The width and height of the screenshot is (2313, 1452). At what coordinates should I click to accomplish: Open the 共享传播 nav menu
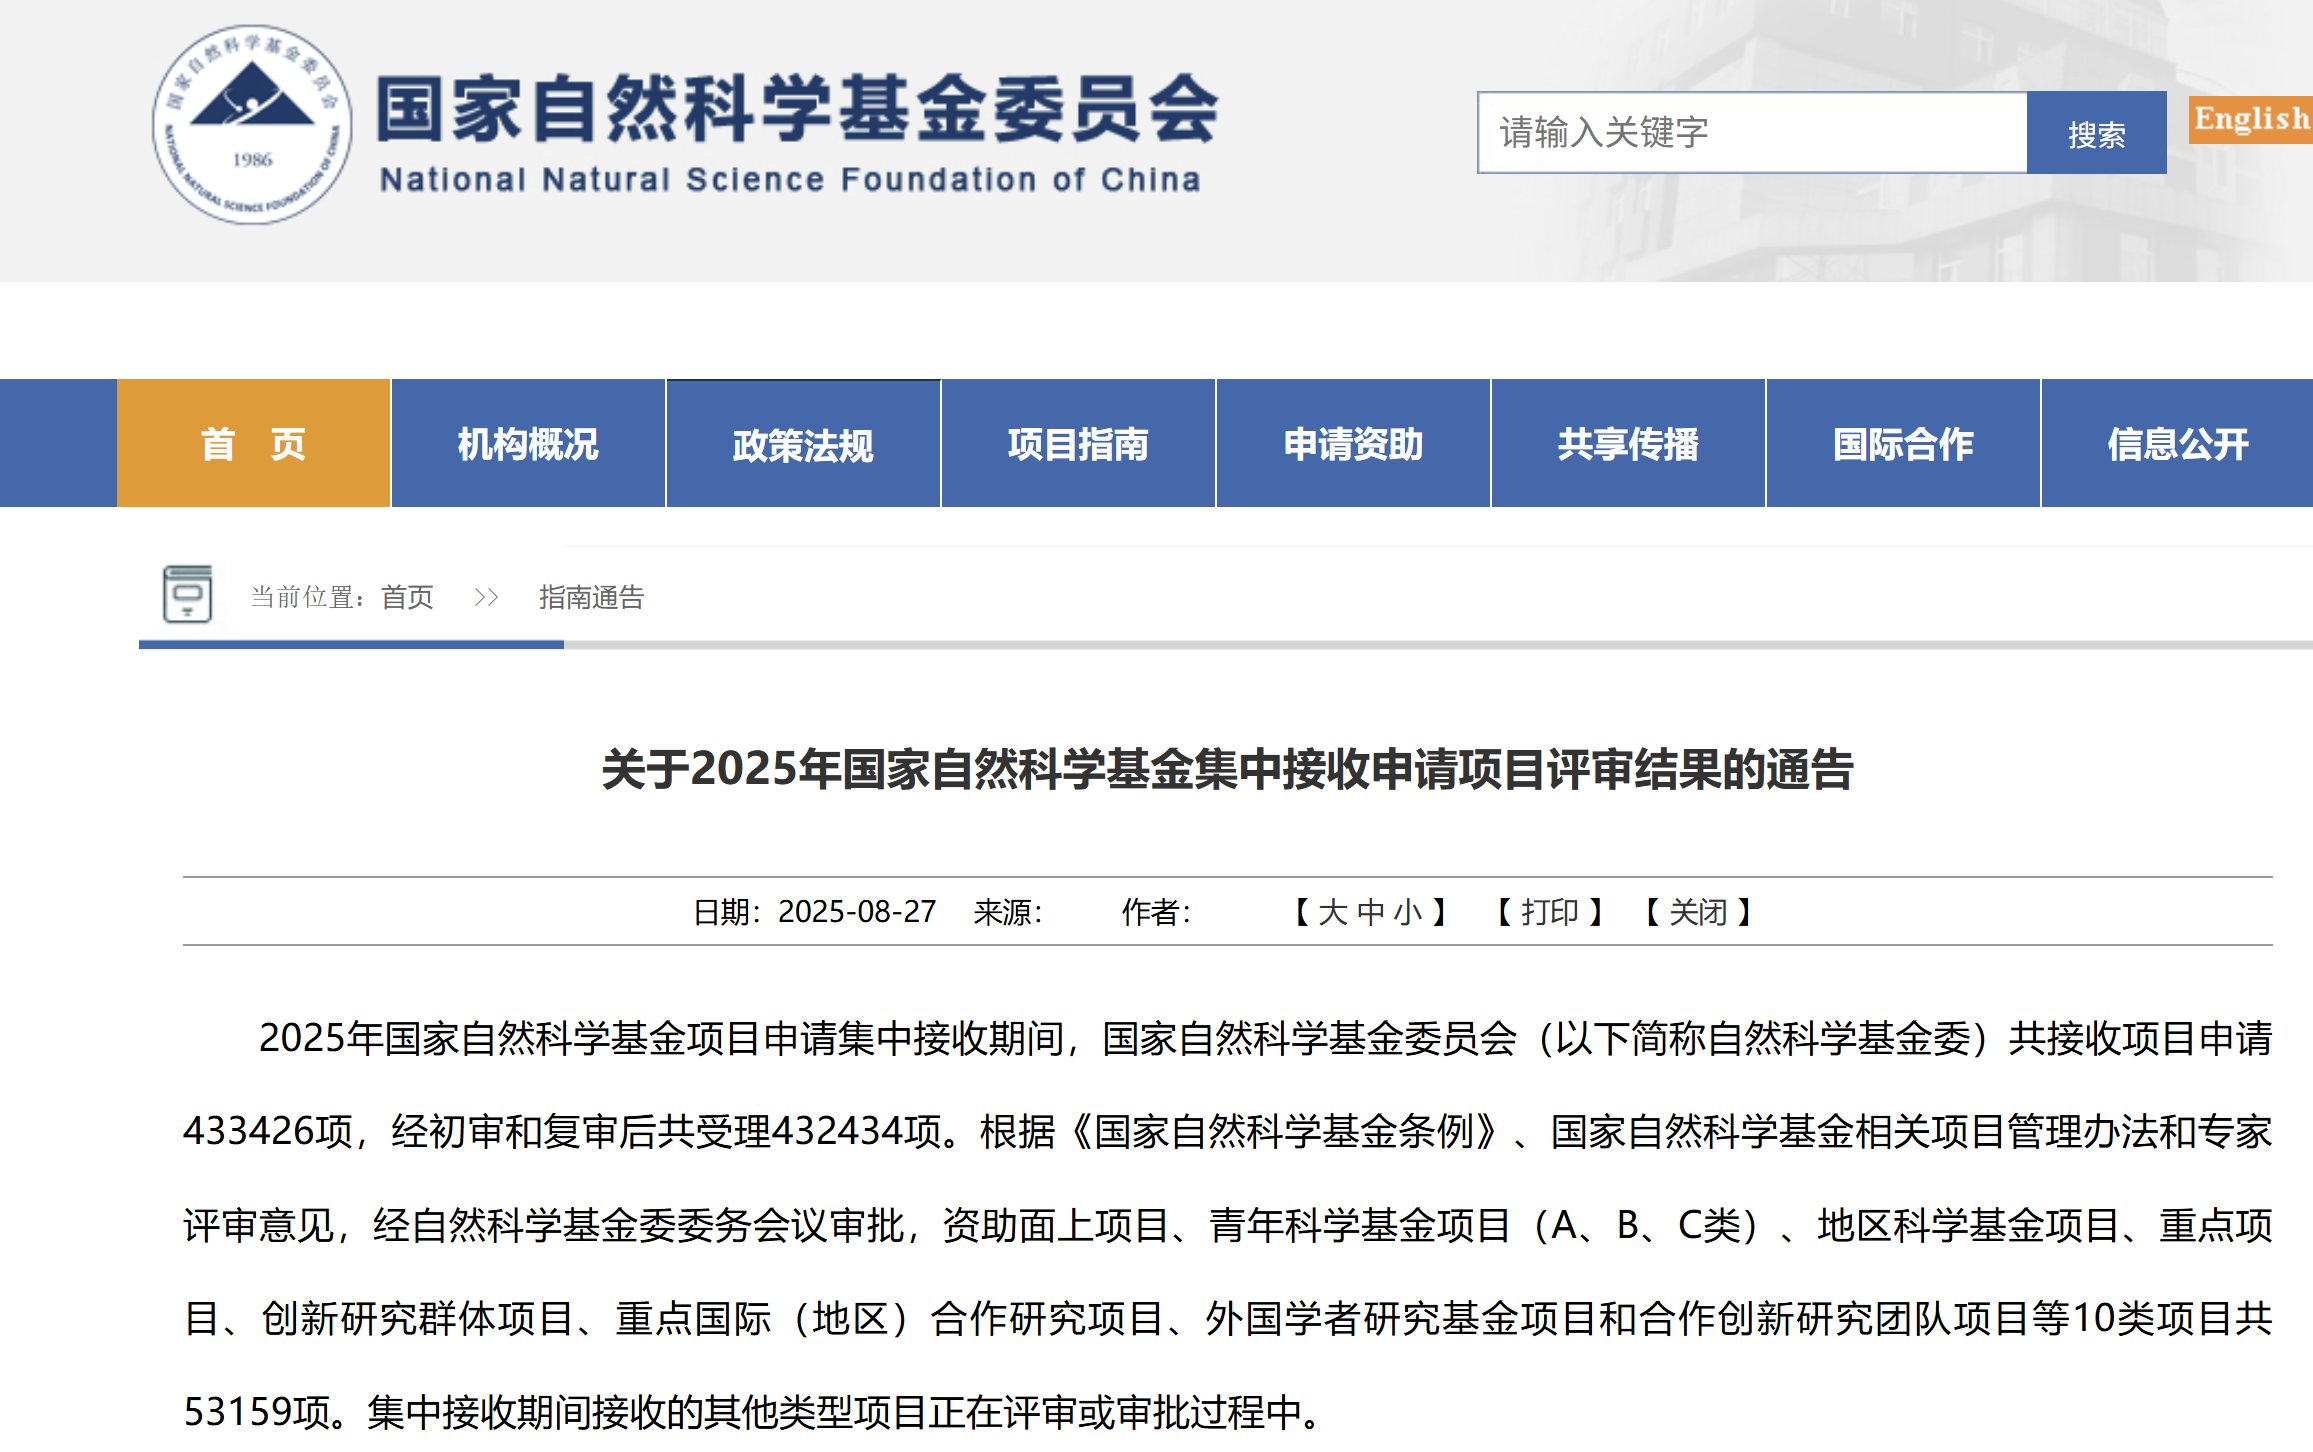tap(1628, 443)
